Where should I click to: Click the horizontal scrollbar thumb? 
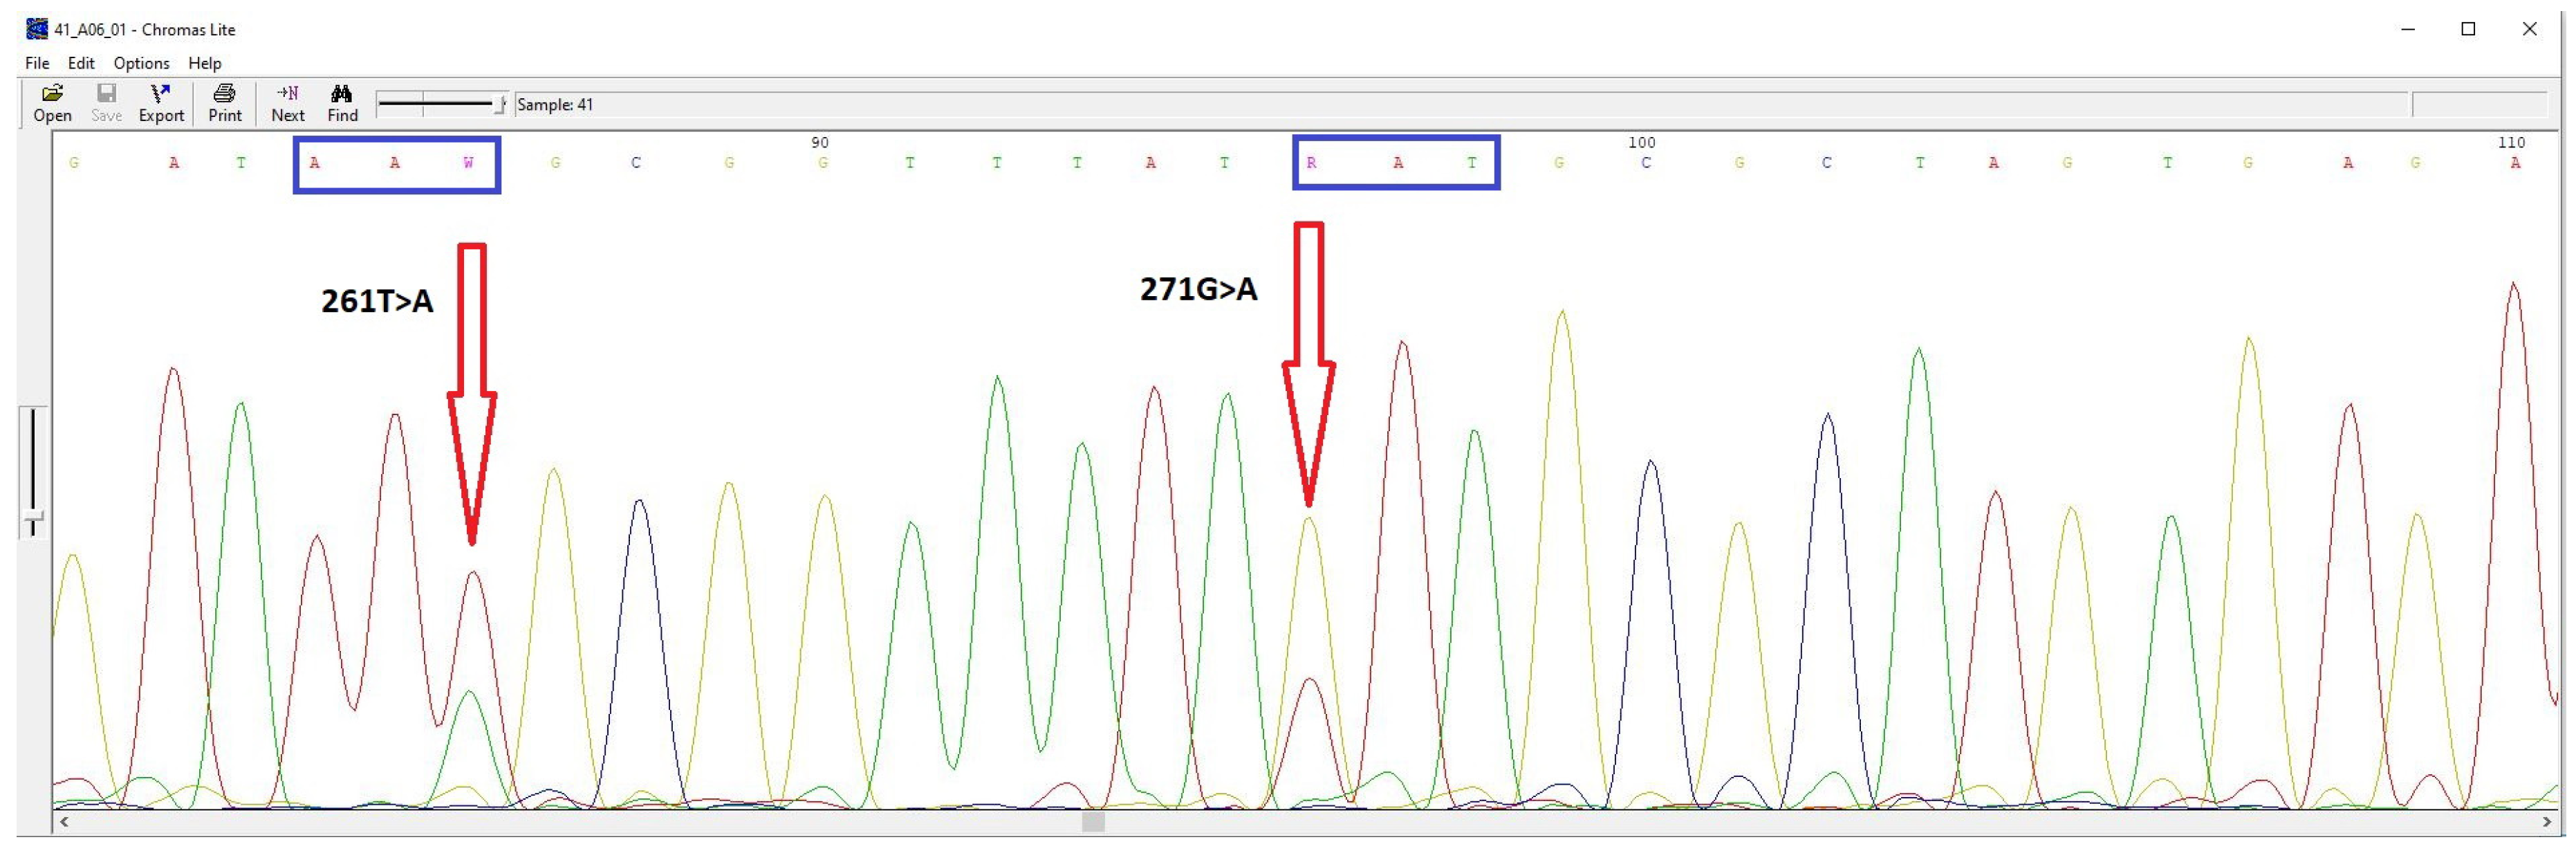point(1093,822)
